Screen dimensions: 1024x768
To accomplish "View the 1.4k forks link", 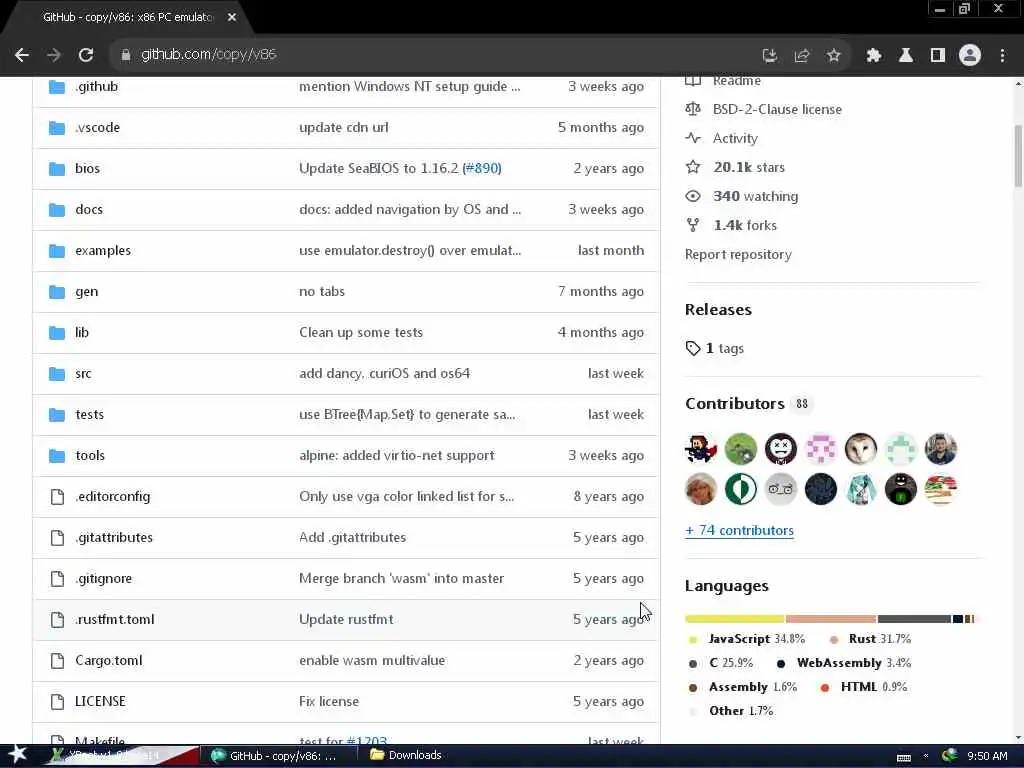I will coord(744,225).
